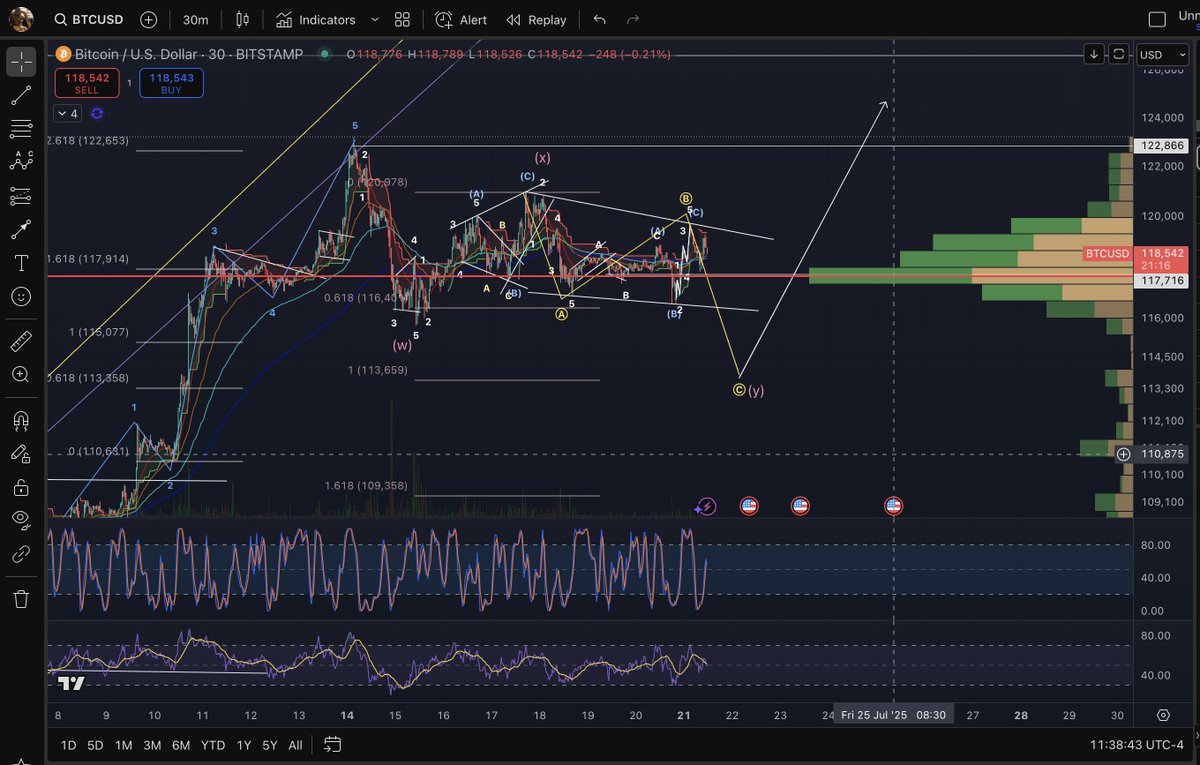The height and width of the screenshot is (765, 1200).
Task: Open the chart patterns tool group
Action: coord(21,162)
